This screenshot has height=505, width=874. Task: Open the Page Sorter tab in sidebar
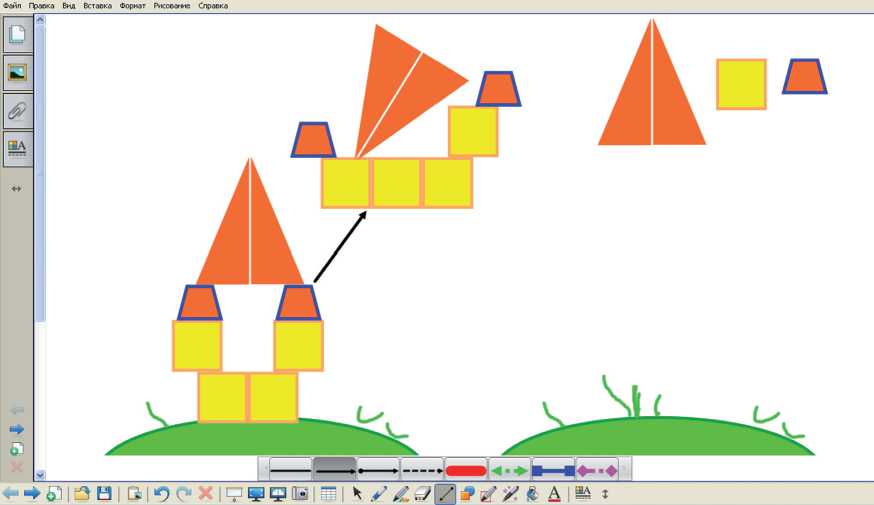pos(17,35)
